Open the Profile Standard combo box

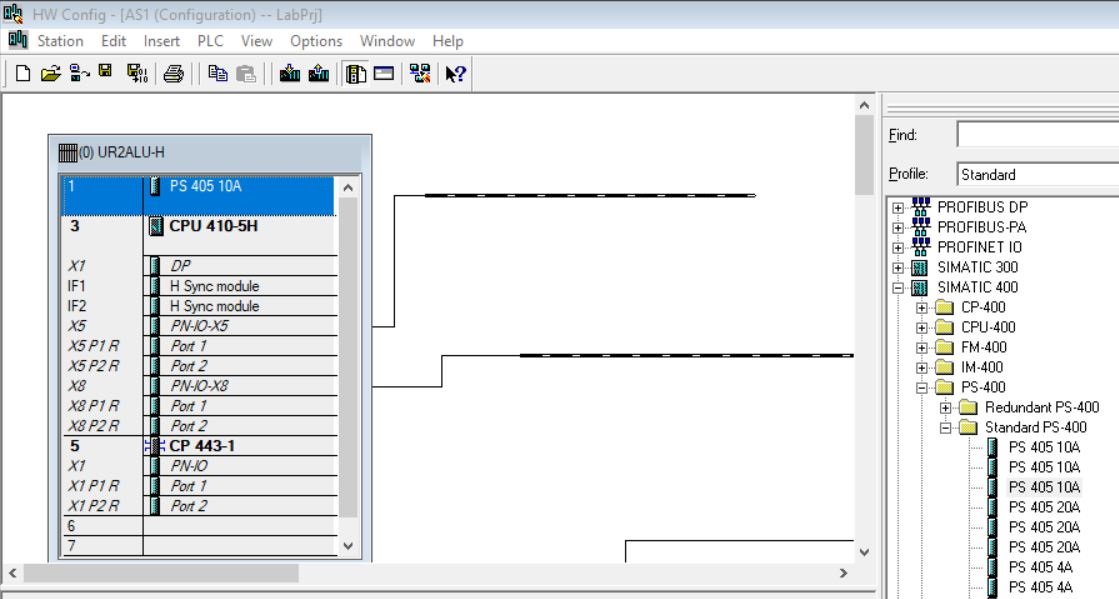tap(1038, 174)
